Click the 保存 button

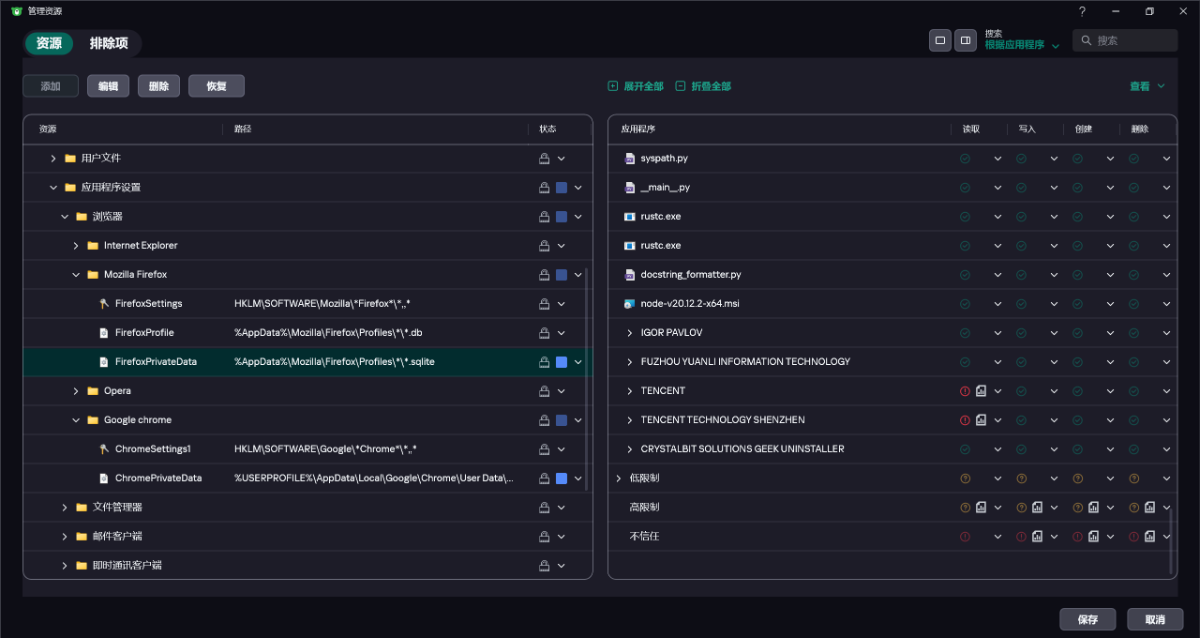point(1088,620)
